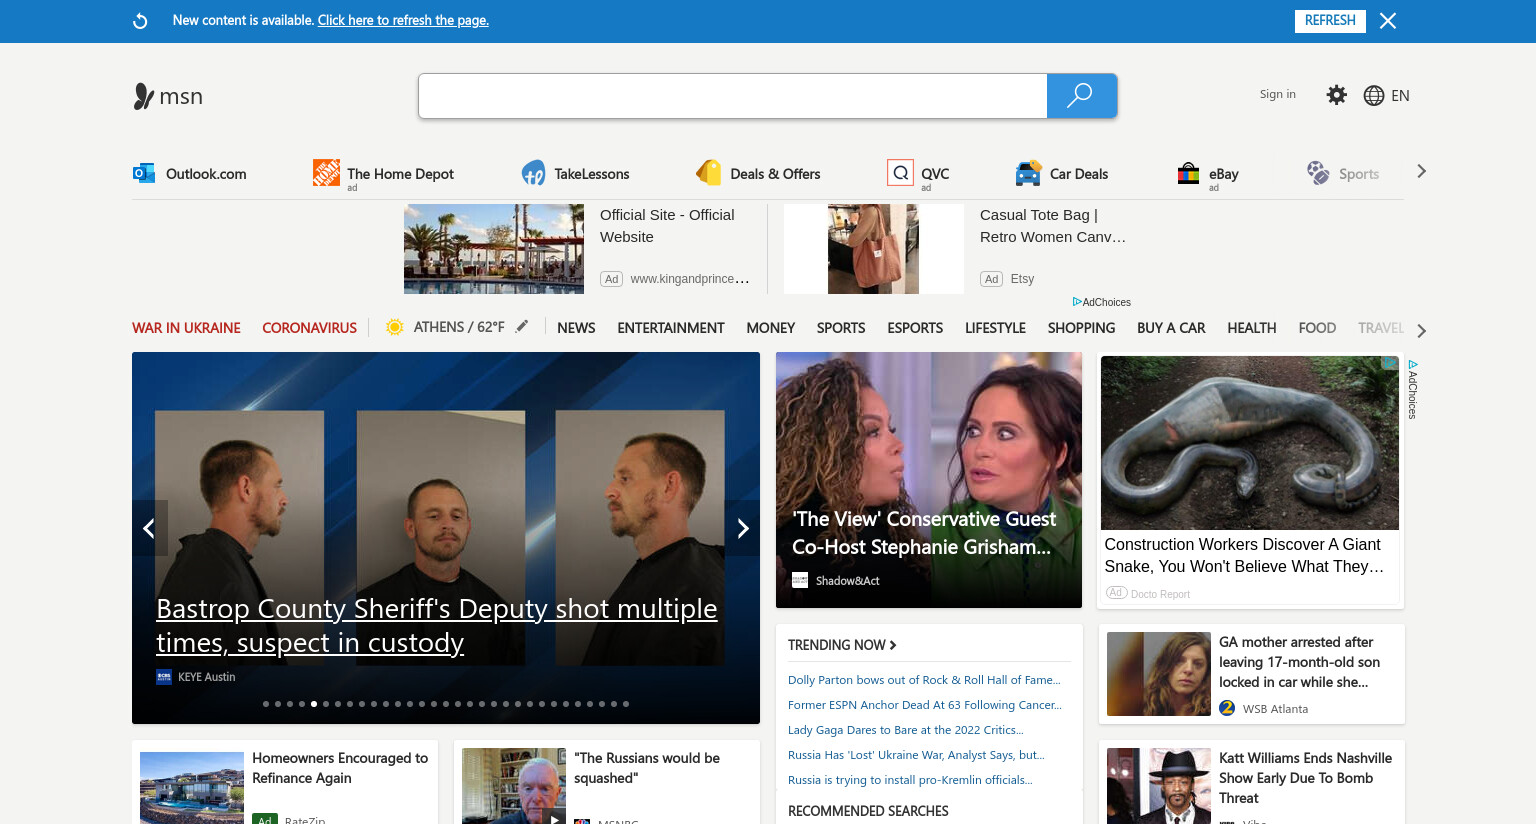This screenshot has width=1536, height=824.
Task: Show more shortcuts with right chevron
Action: pyautogui.click(x=1421, y=171)
